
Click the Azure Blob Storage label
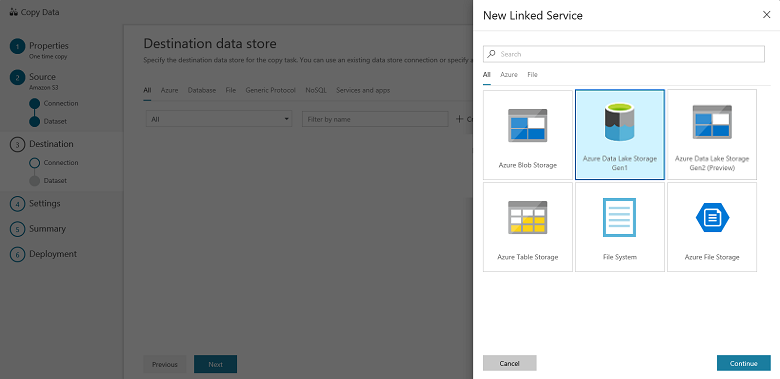(x=528, y=165)
